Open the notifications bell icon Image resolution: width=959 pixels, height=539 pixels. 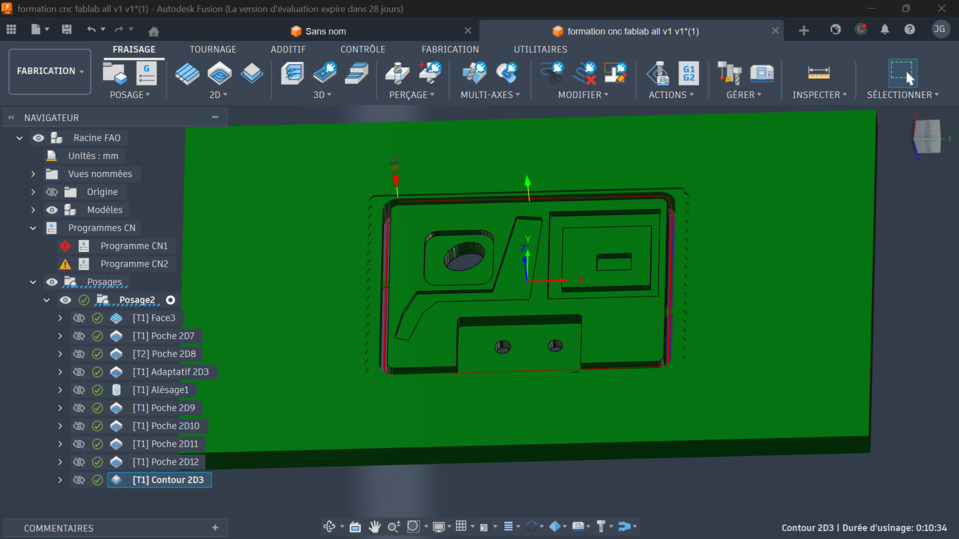[x=885, y=29]
